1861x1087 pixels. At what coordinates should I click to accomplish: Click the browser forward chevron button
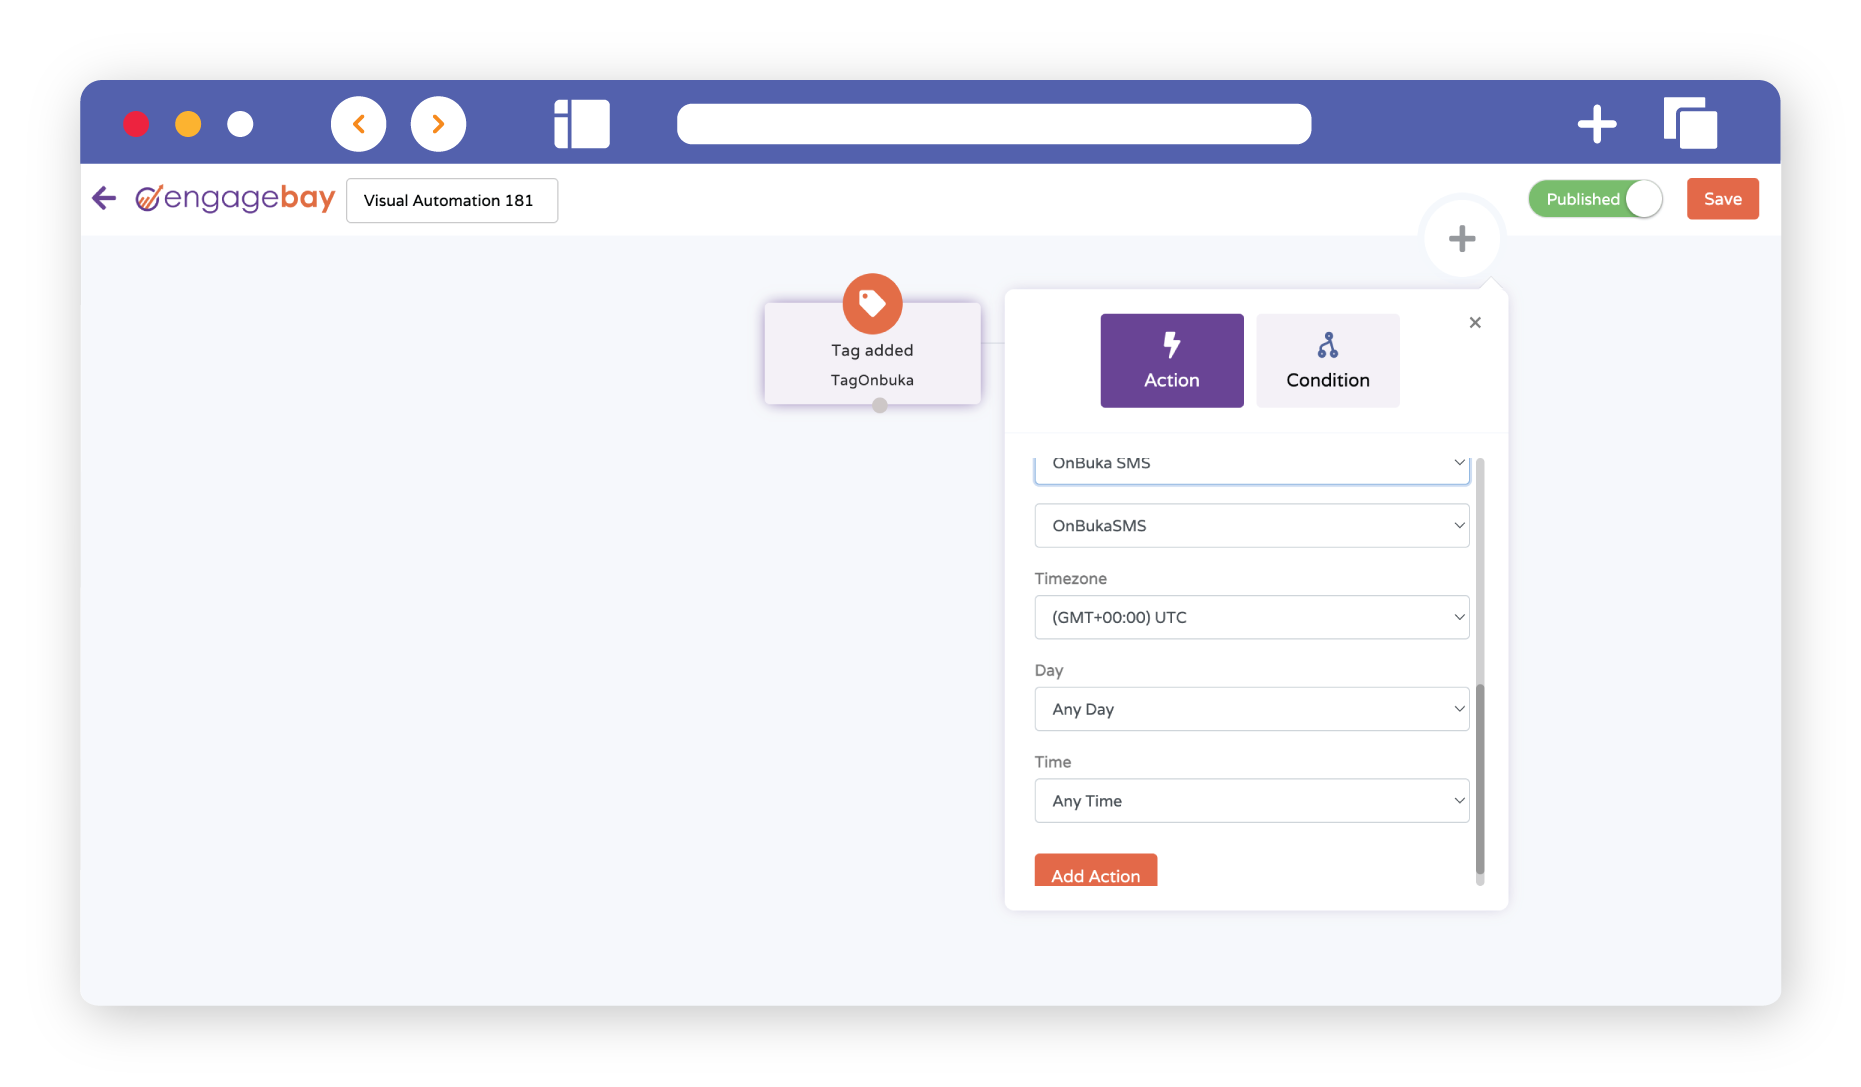[438, 124]
